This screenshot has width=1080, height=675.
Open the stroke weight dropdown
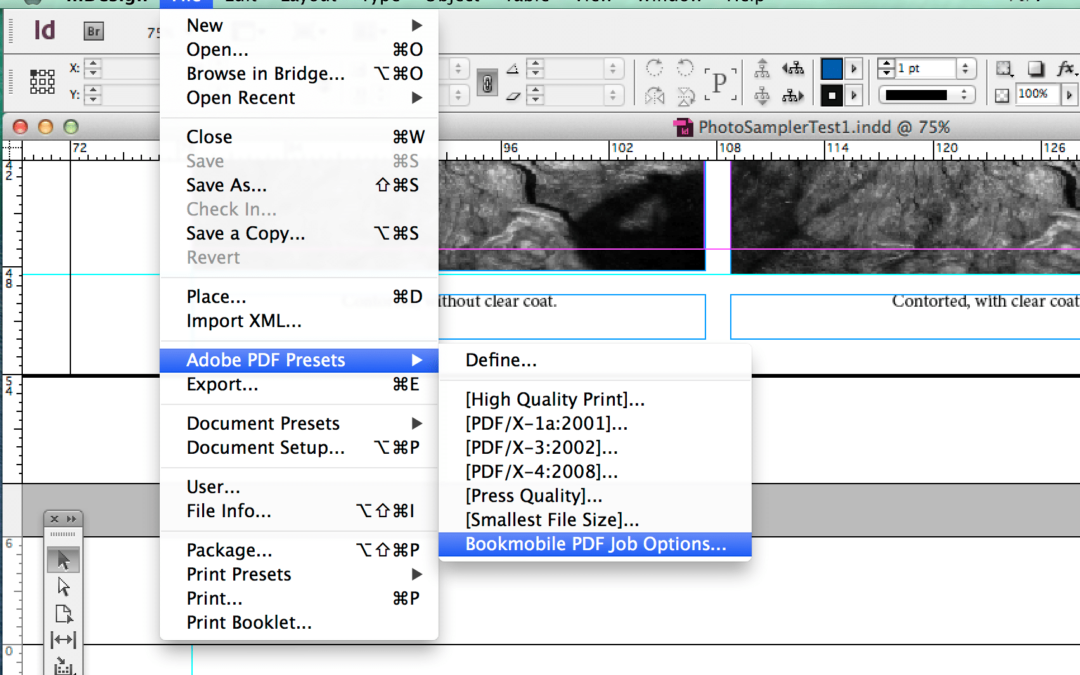click(x=965, y=68)
